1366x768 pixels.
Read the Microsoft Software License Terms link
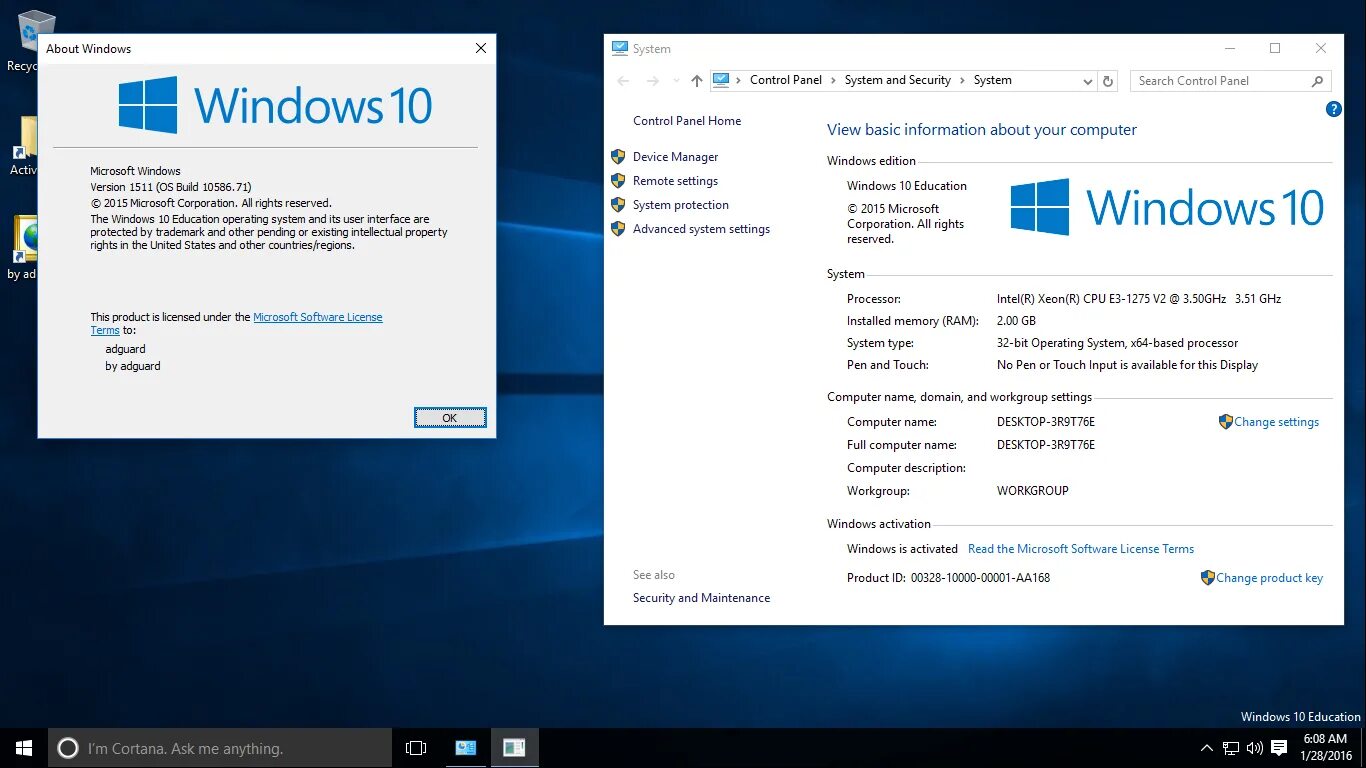coord(1081,549)
